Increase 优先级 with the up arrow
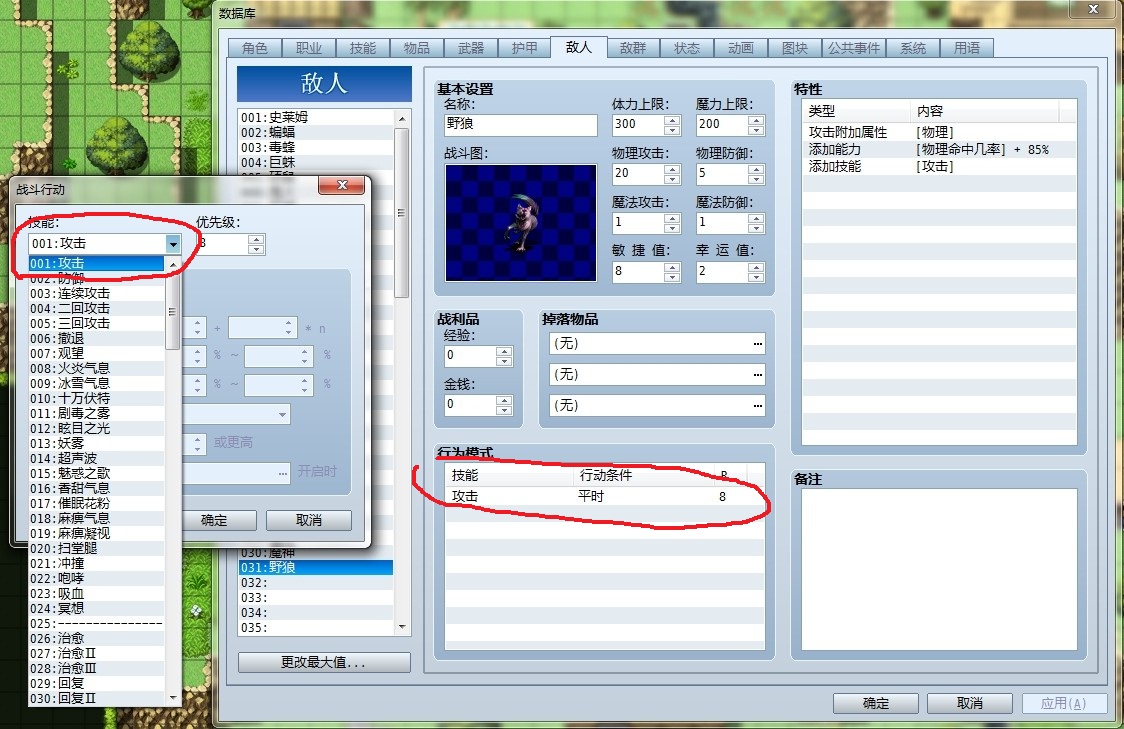 pos(257,239)
